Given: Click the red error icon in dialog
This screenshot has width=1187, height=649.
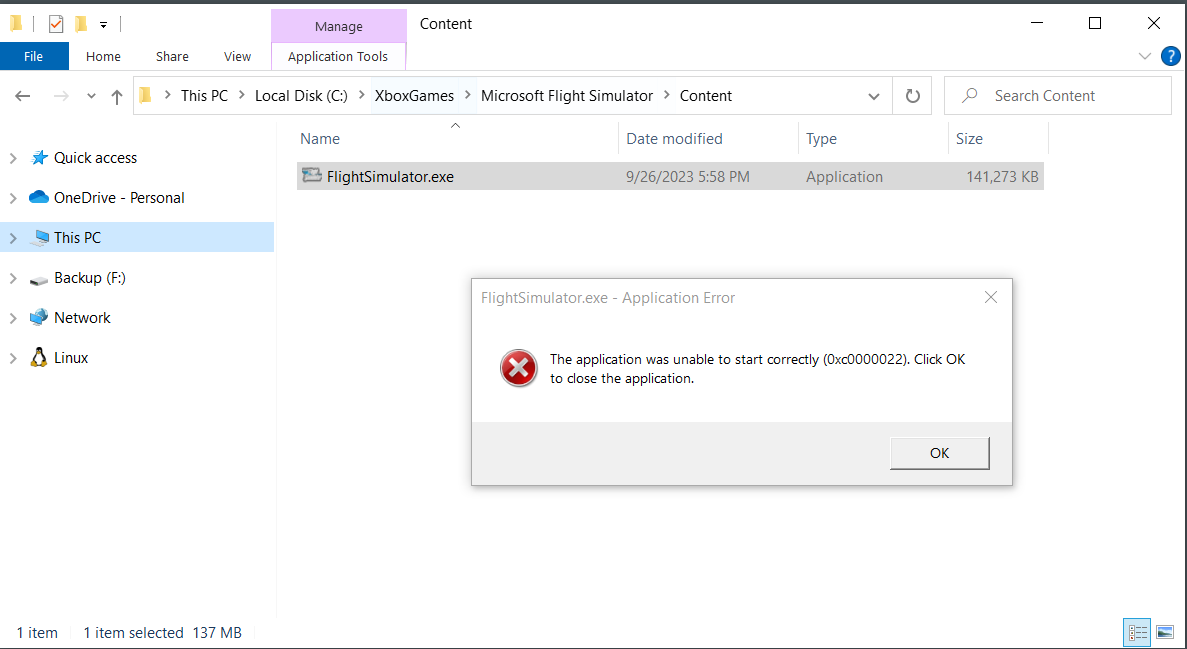Looking at the screenshot, I should pos(519,368).
